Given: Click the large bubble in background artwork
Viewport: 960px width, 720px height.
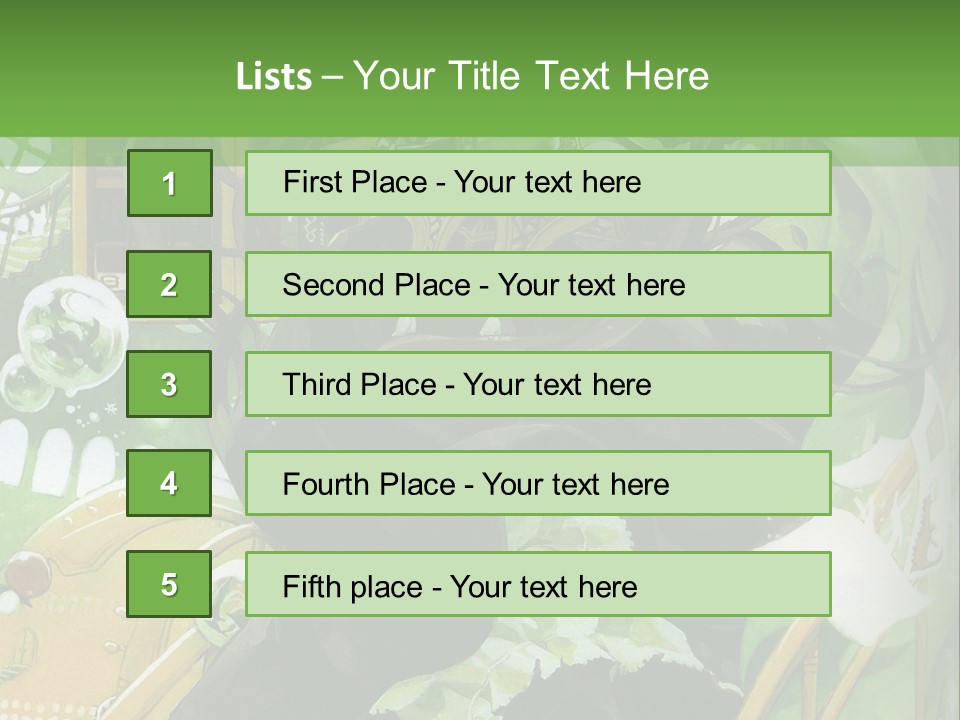Looking at the screenshot, I should [x=72, y=334].
